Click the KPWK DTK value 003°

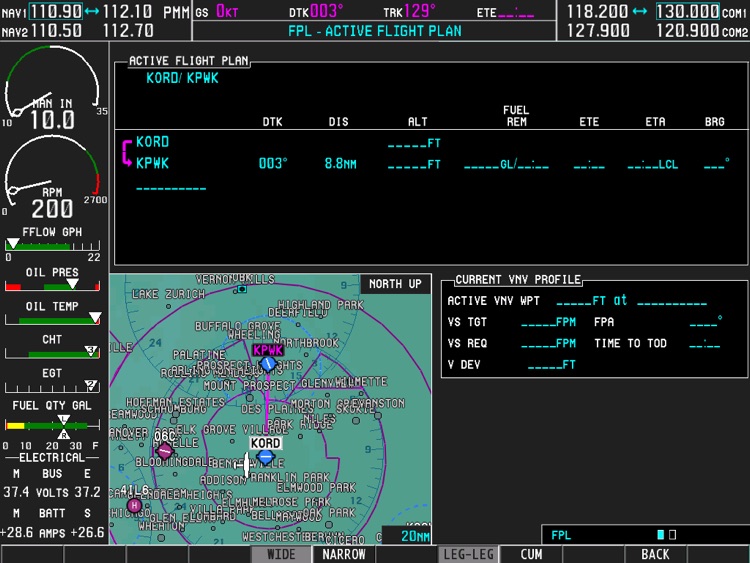click(273, 164)
